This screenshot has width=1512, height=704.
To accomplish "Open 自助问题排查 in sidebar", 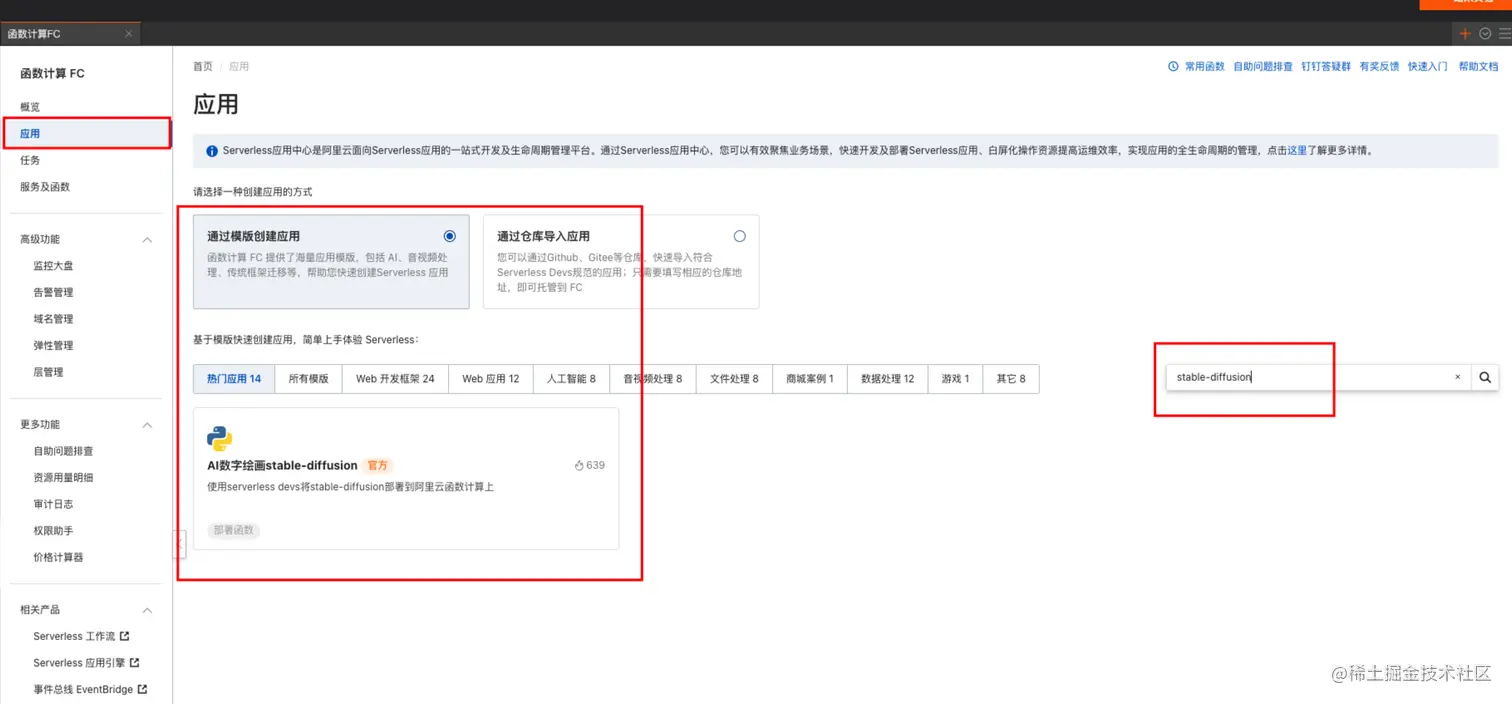I will (x=63, y=451).
